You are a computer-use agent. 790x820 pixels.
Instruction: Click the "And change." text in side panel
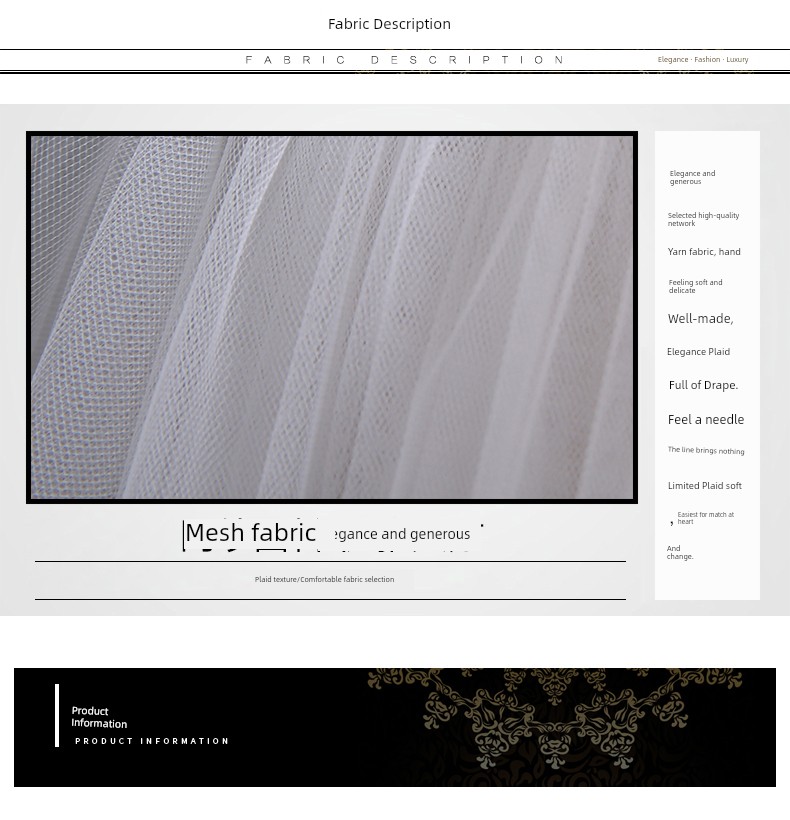coord(679,553)
